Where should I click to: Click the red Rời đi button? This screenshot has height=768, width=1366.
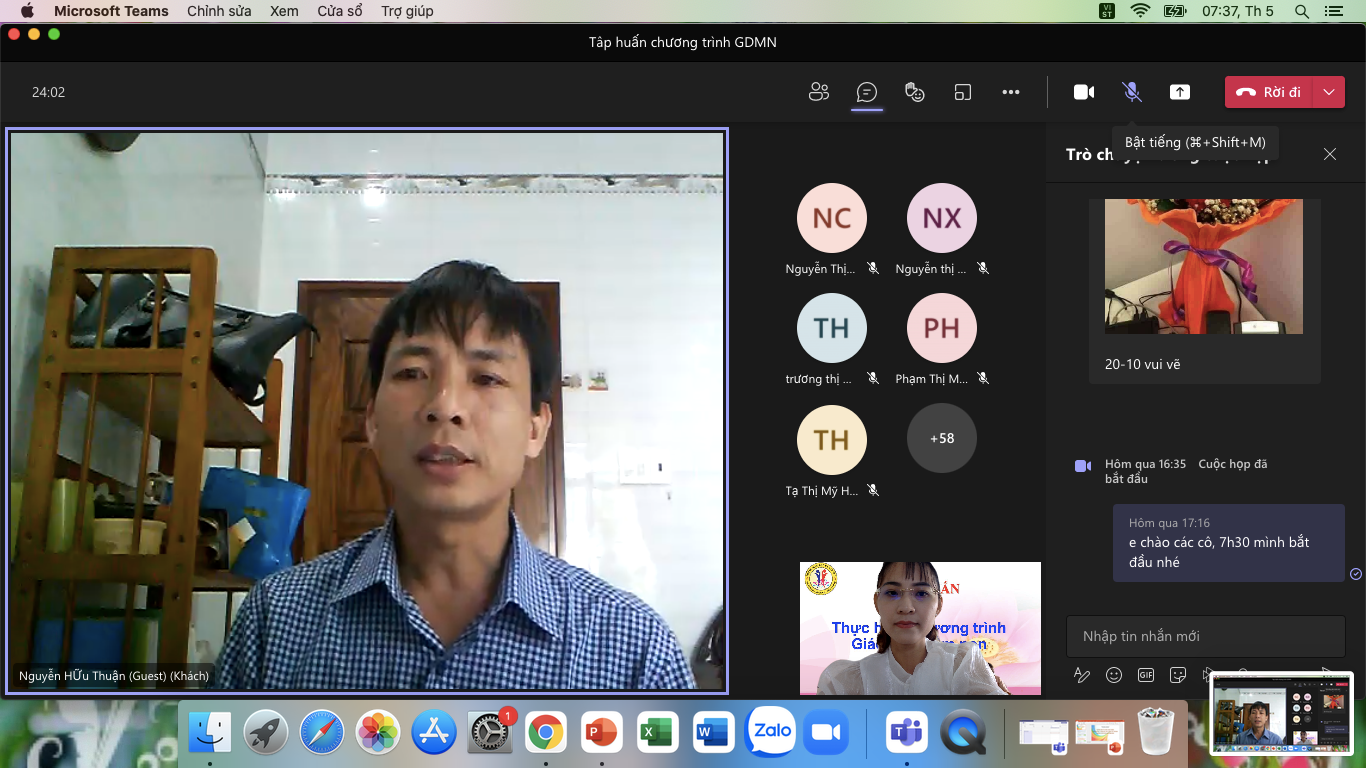1269,92
